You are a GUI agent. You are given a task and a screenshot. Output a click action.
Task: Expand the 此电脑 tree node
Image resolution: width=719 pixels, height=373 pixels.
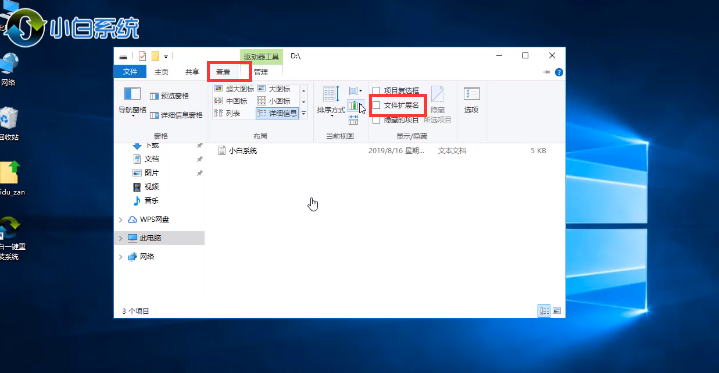coord(121,238)
